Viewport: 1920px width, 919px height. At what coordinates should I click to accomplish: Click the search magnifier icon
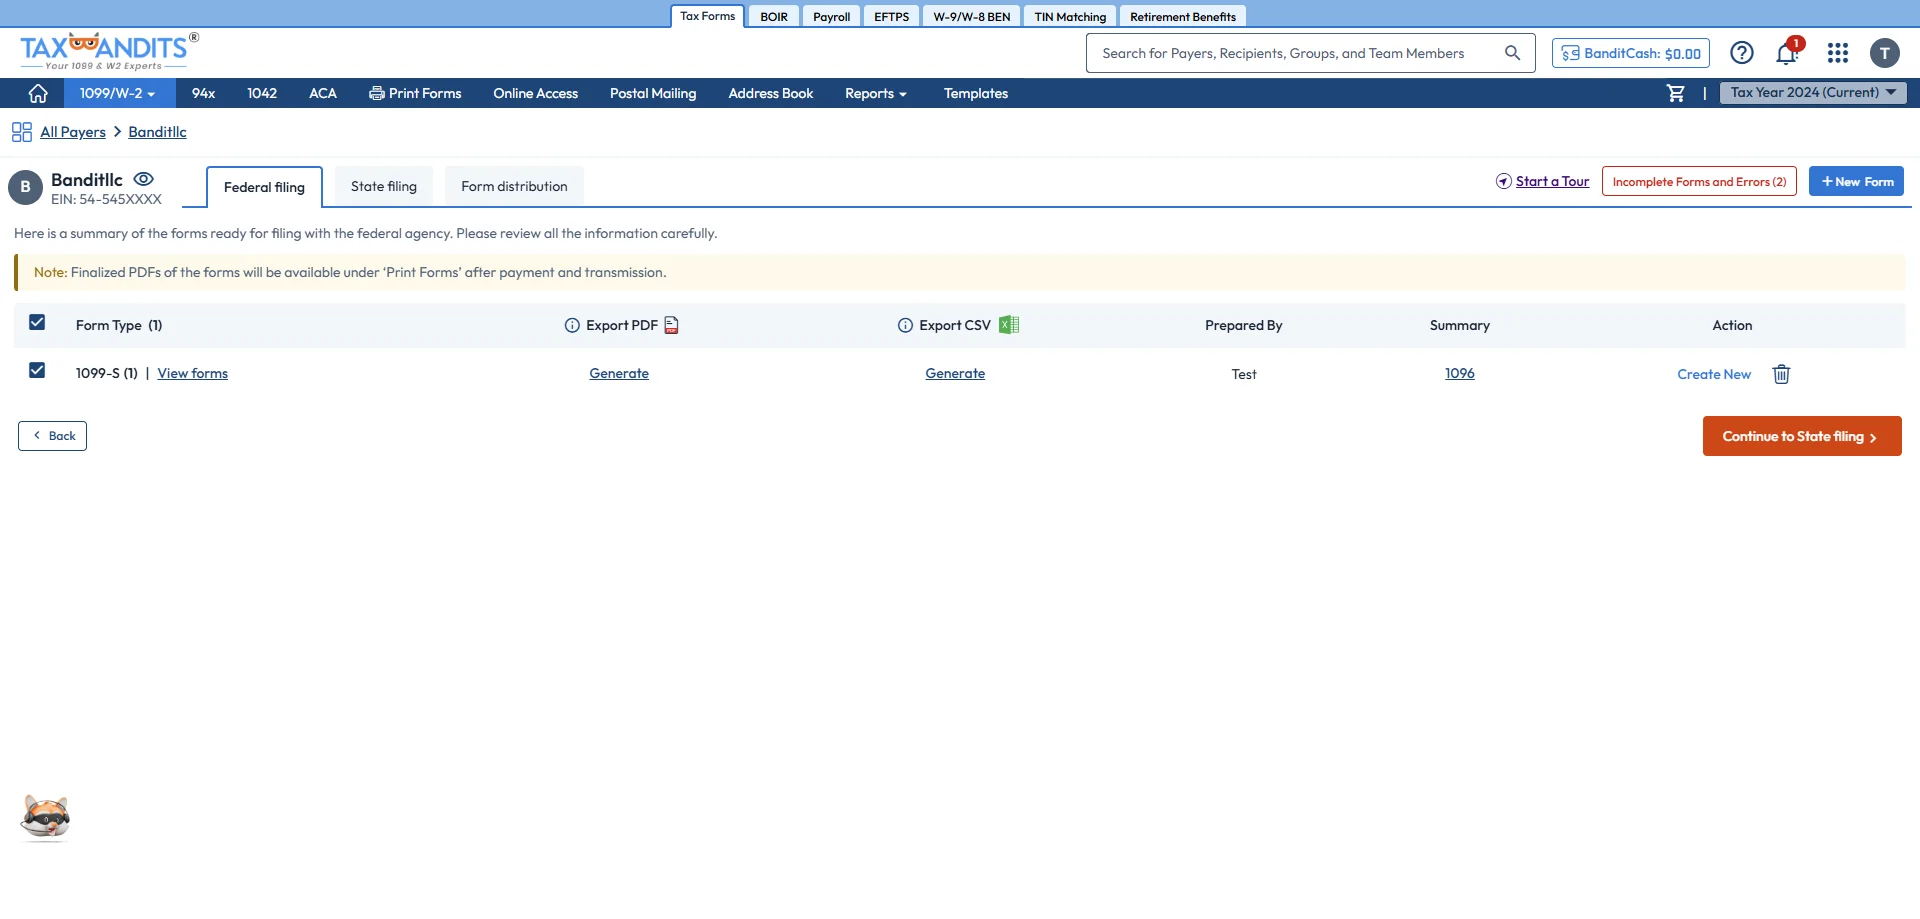(1512, 53)
